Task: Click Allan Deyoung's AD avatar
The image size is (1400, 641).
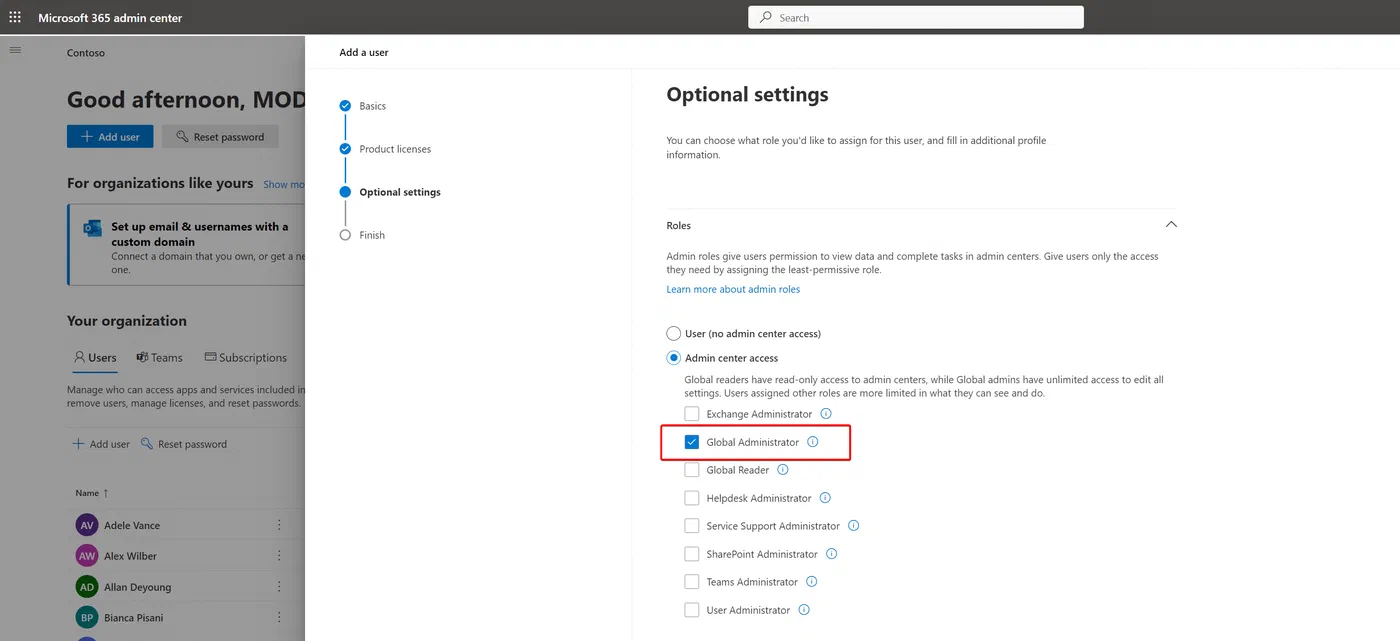Action: coord(87,587)
